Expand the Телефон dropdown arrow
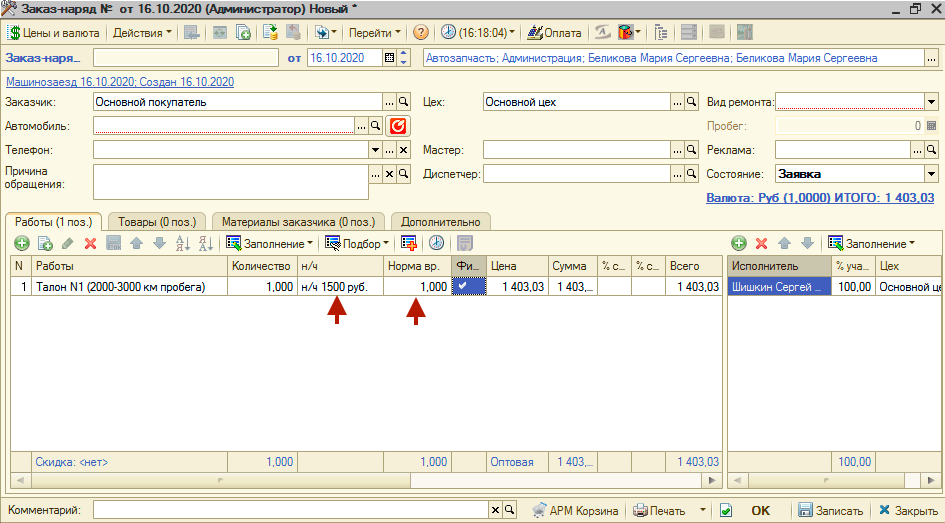This screenshot has height=523, width=945. 375,150
